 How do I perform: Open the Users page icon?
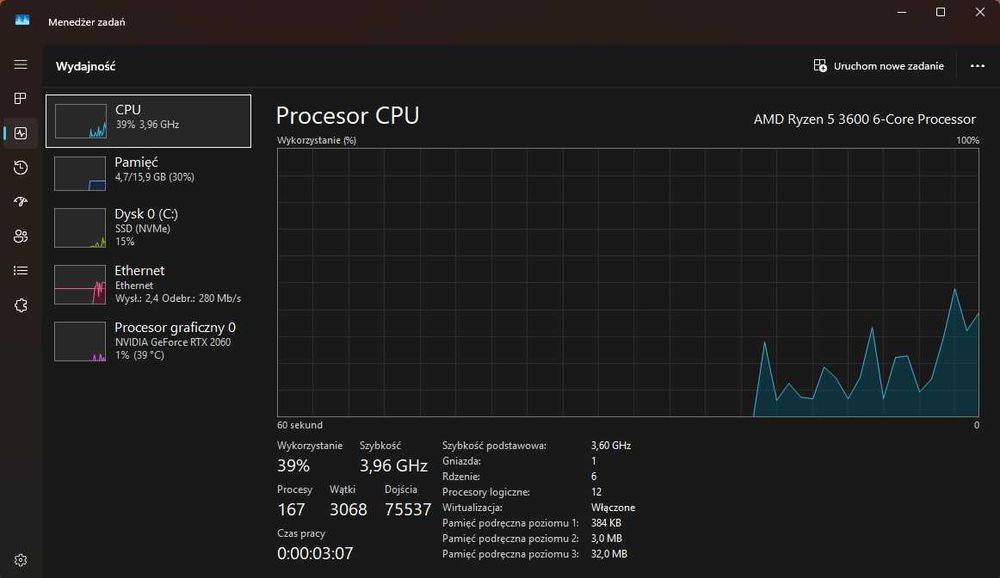click(20, 236)
